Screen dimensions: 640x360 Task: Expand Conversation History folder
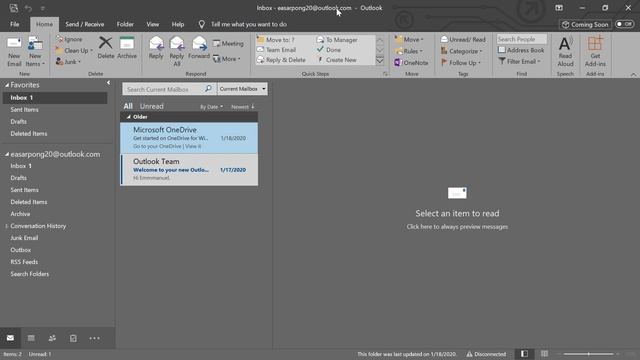coord(7,226)
